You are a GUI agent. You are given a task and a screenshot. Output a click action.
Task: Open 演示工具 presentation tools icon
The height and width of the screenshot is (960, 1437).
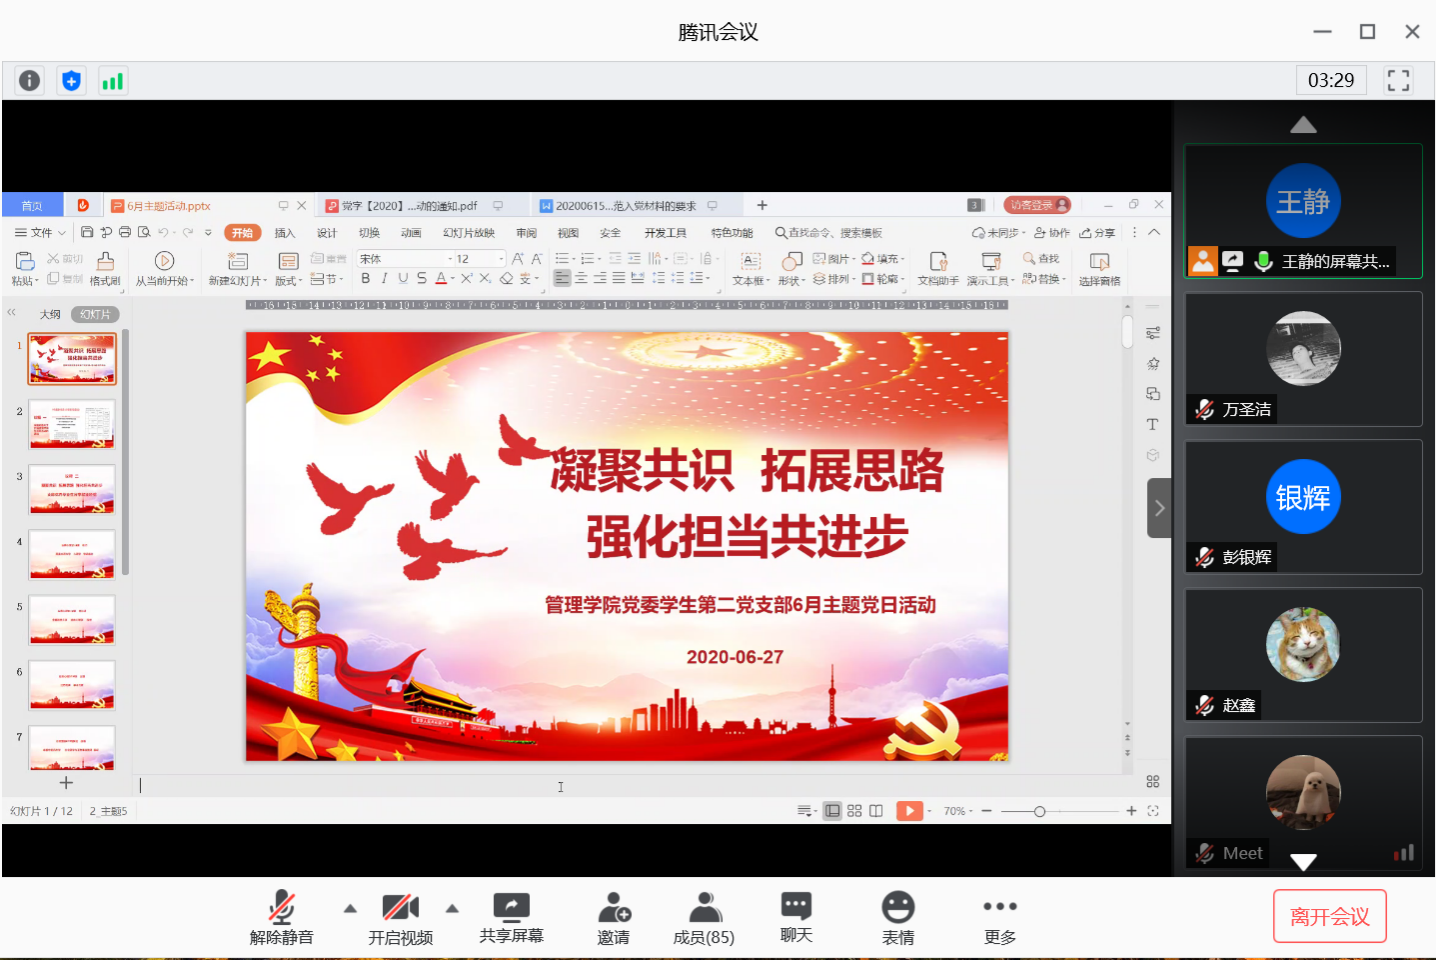(x=991, y=262)
